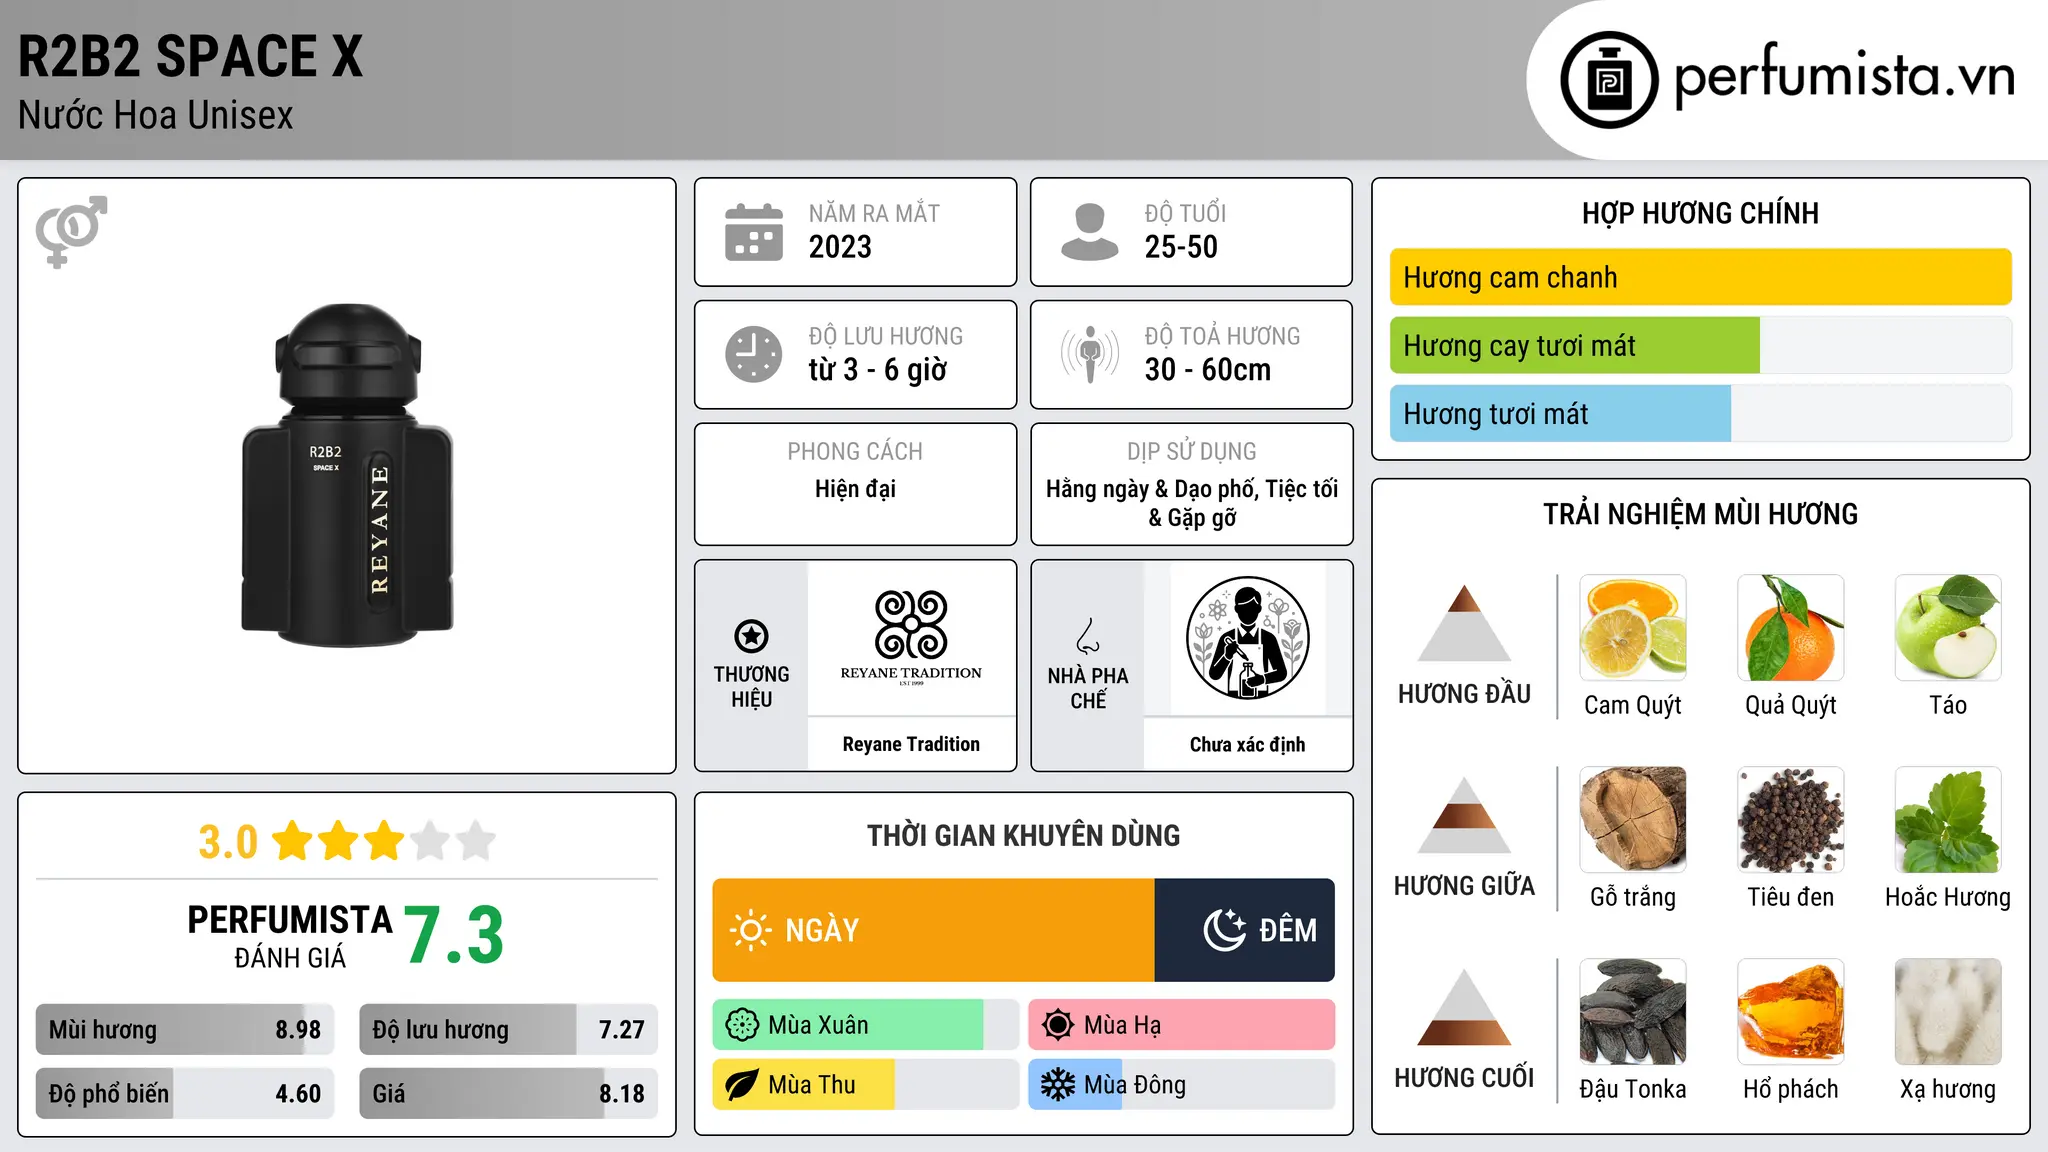The width and height of the screenshot is (2048, 1152).
Task: Click the last gray rating star
Action: 476,841
